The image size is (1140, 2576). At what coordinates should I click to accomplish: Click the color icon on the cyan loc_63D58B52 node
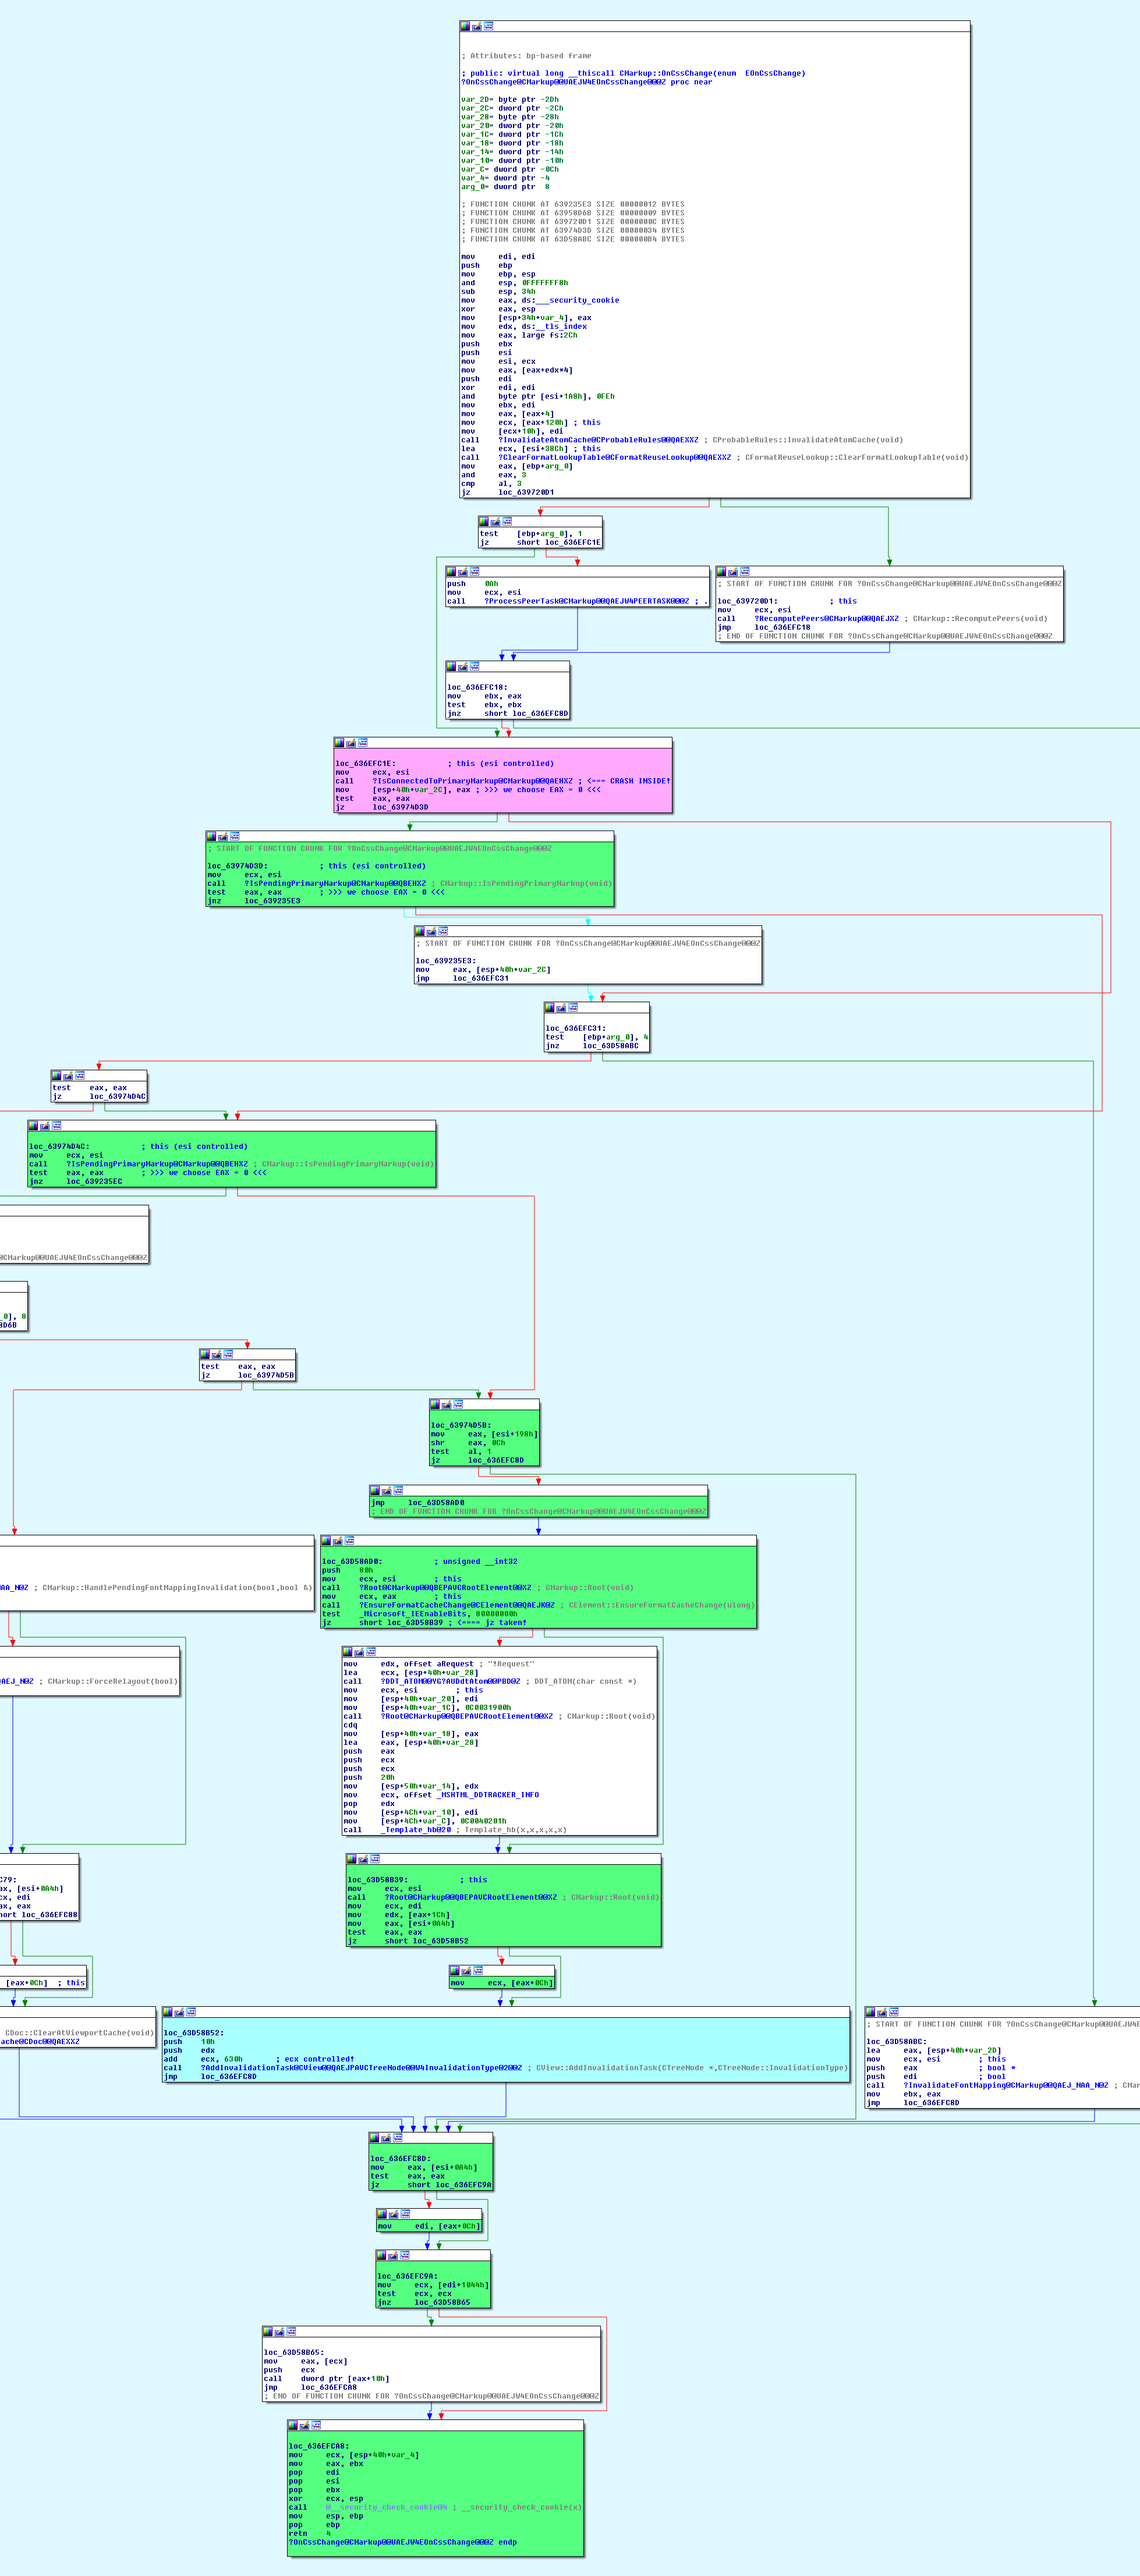click(x=168, y=2012)
